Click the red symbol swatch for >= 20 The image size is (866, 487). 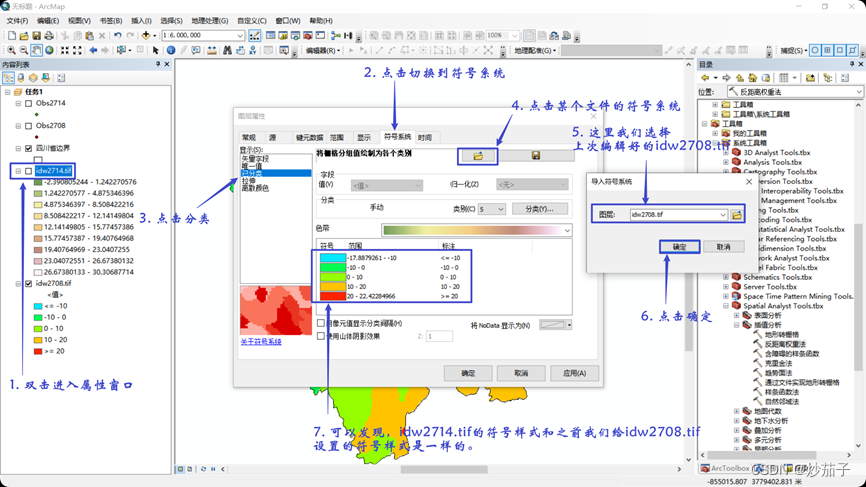pyautogui.click(x=332, y=296)
